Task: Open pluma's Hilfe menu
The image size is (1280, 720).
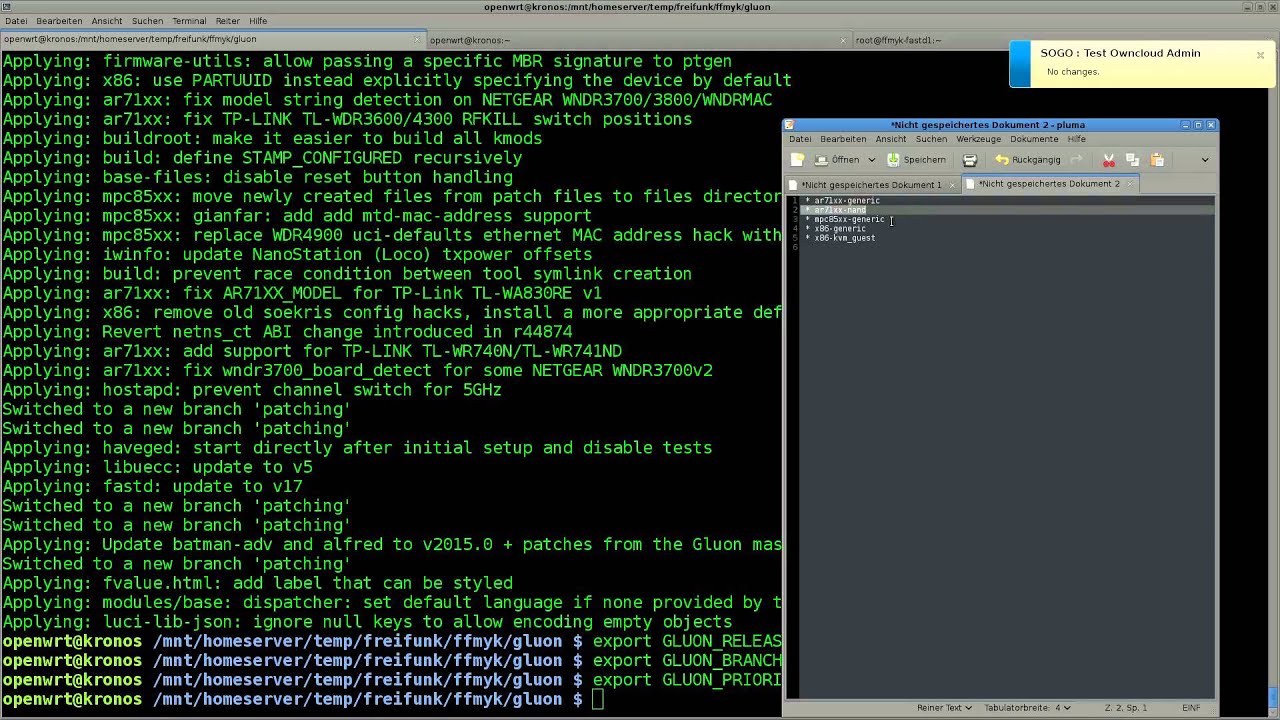Action: pos(1076,139)
